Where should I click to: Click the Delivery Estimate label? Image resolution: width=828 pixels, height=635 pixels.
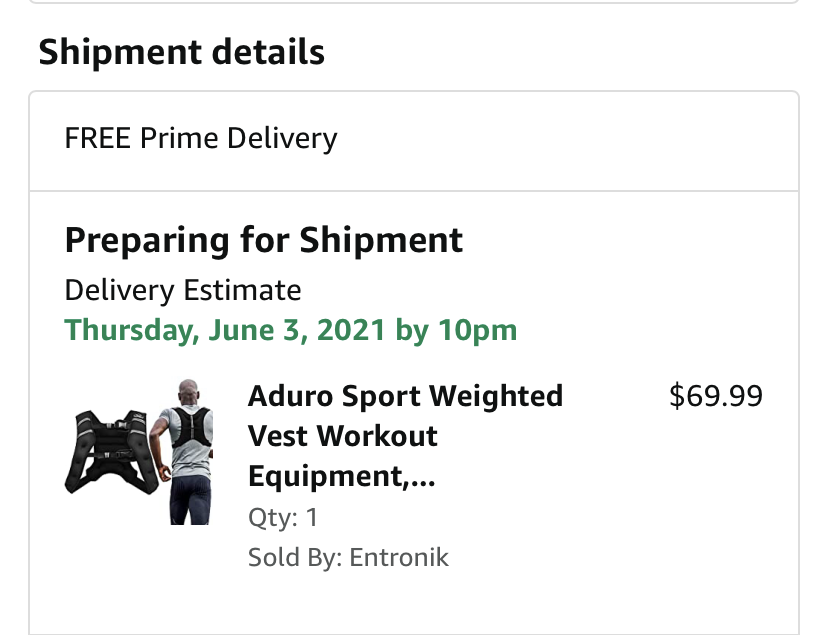(183, 290)
